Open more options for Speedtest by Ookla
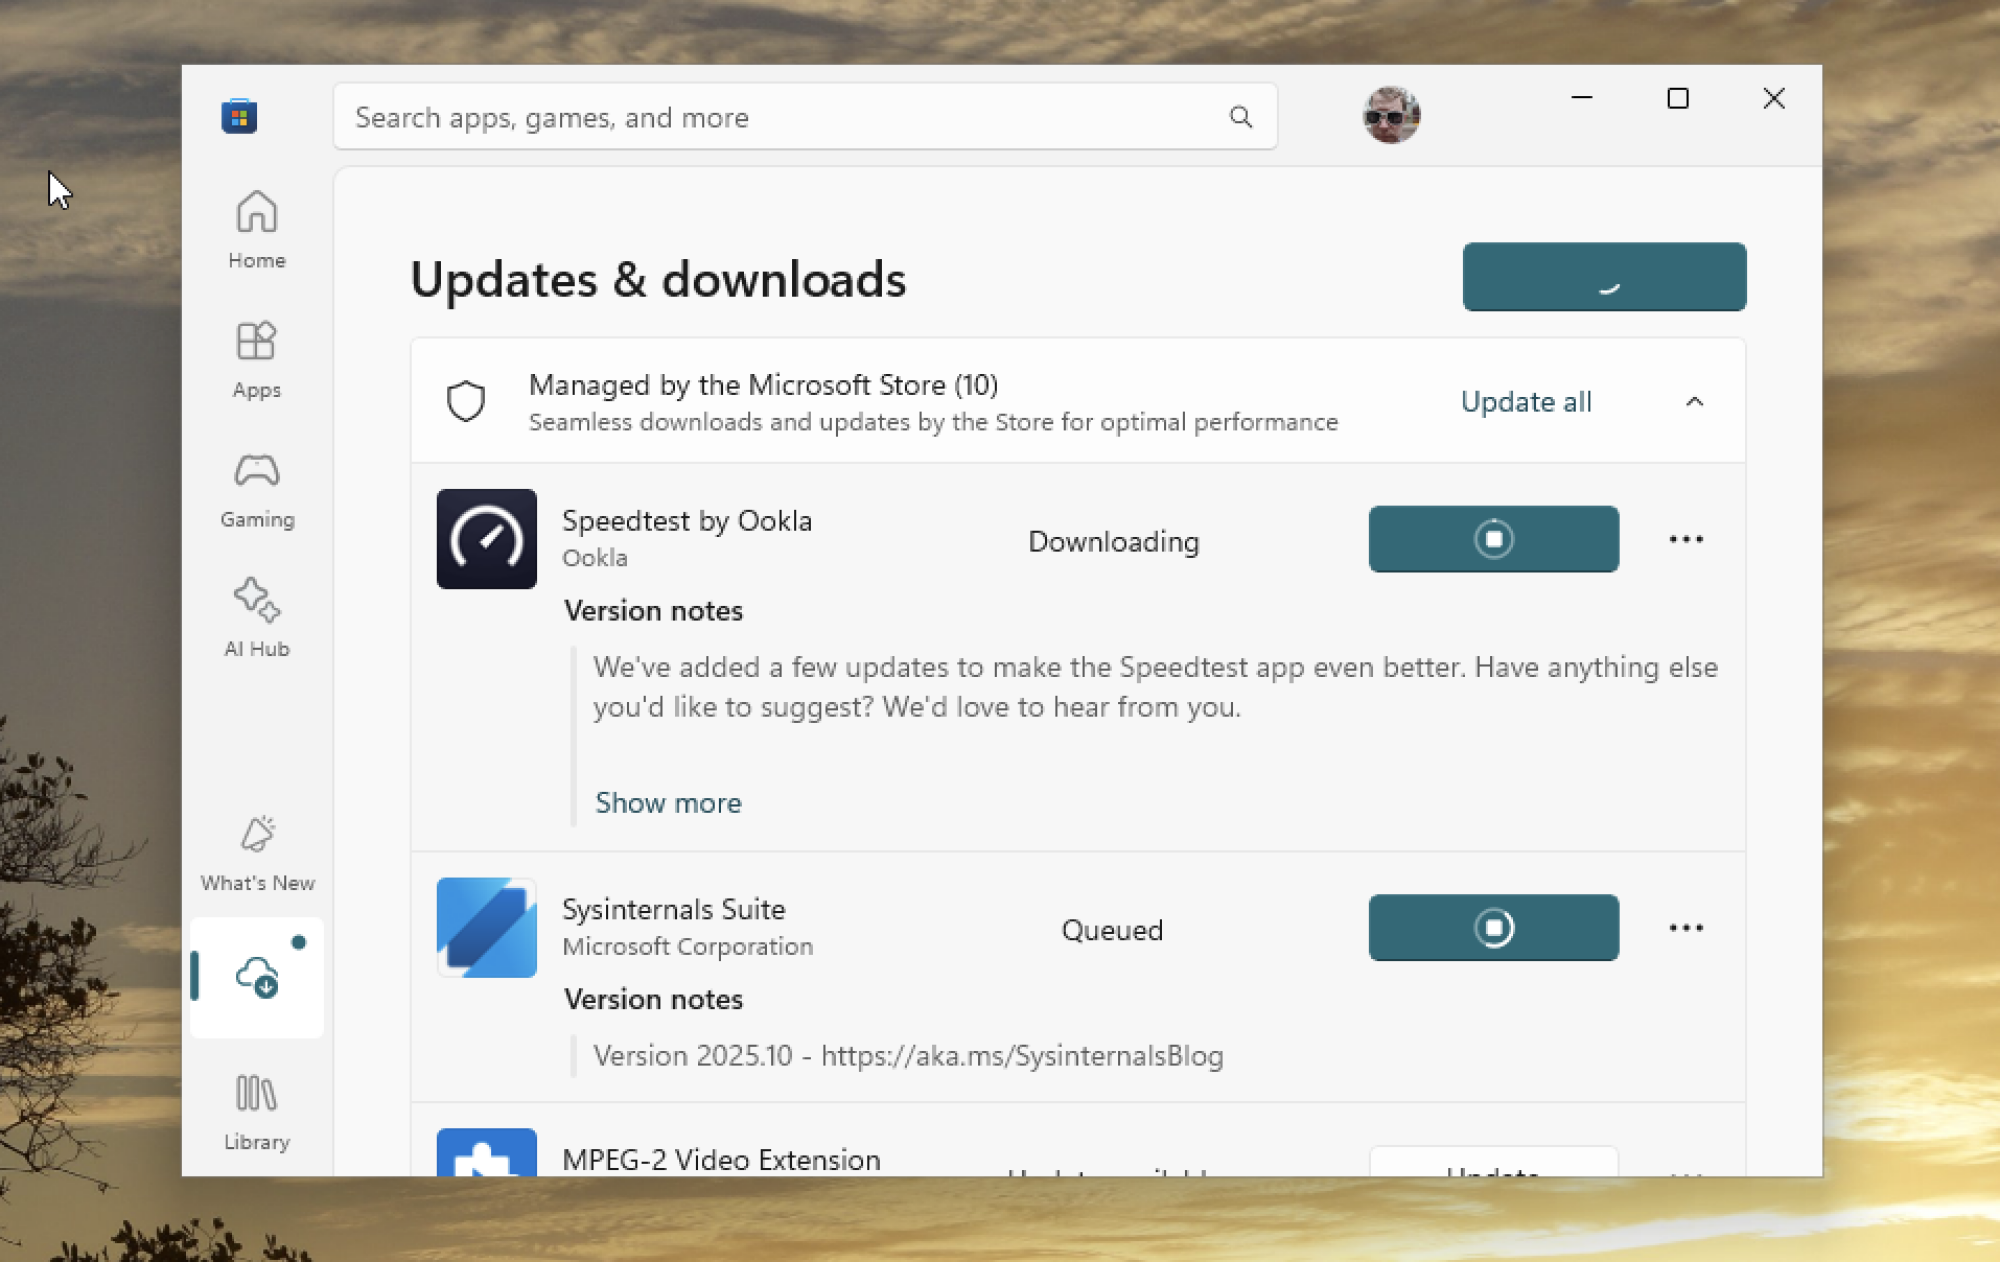Image resolution: width=2000 pixels, height=1262 pixels. [x=1686, y=539]
